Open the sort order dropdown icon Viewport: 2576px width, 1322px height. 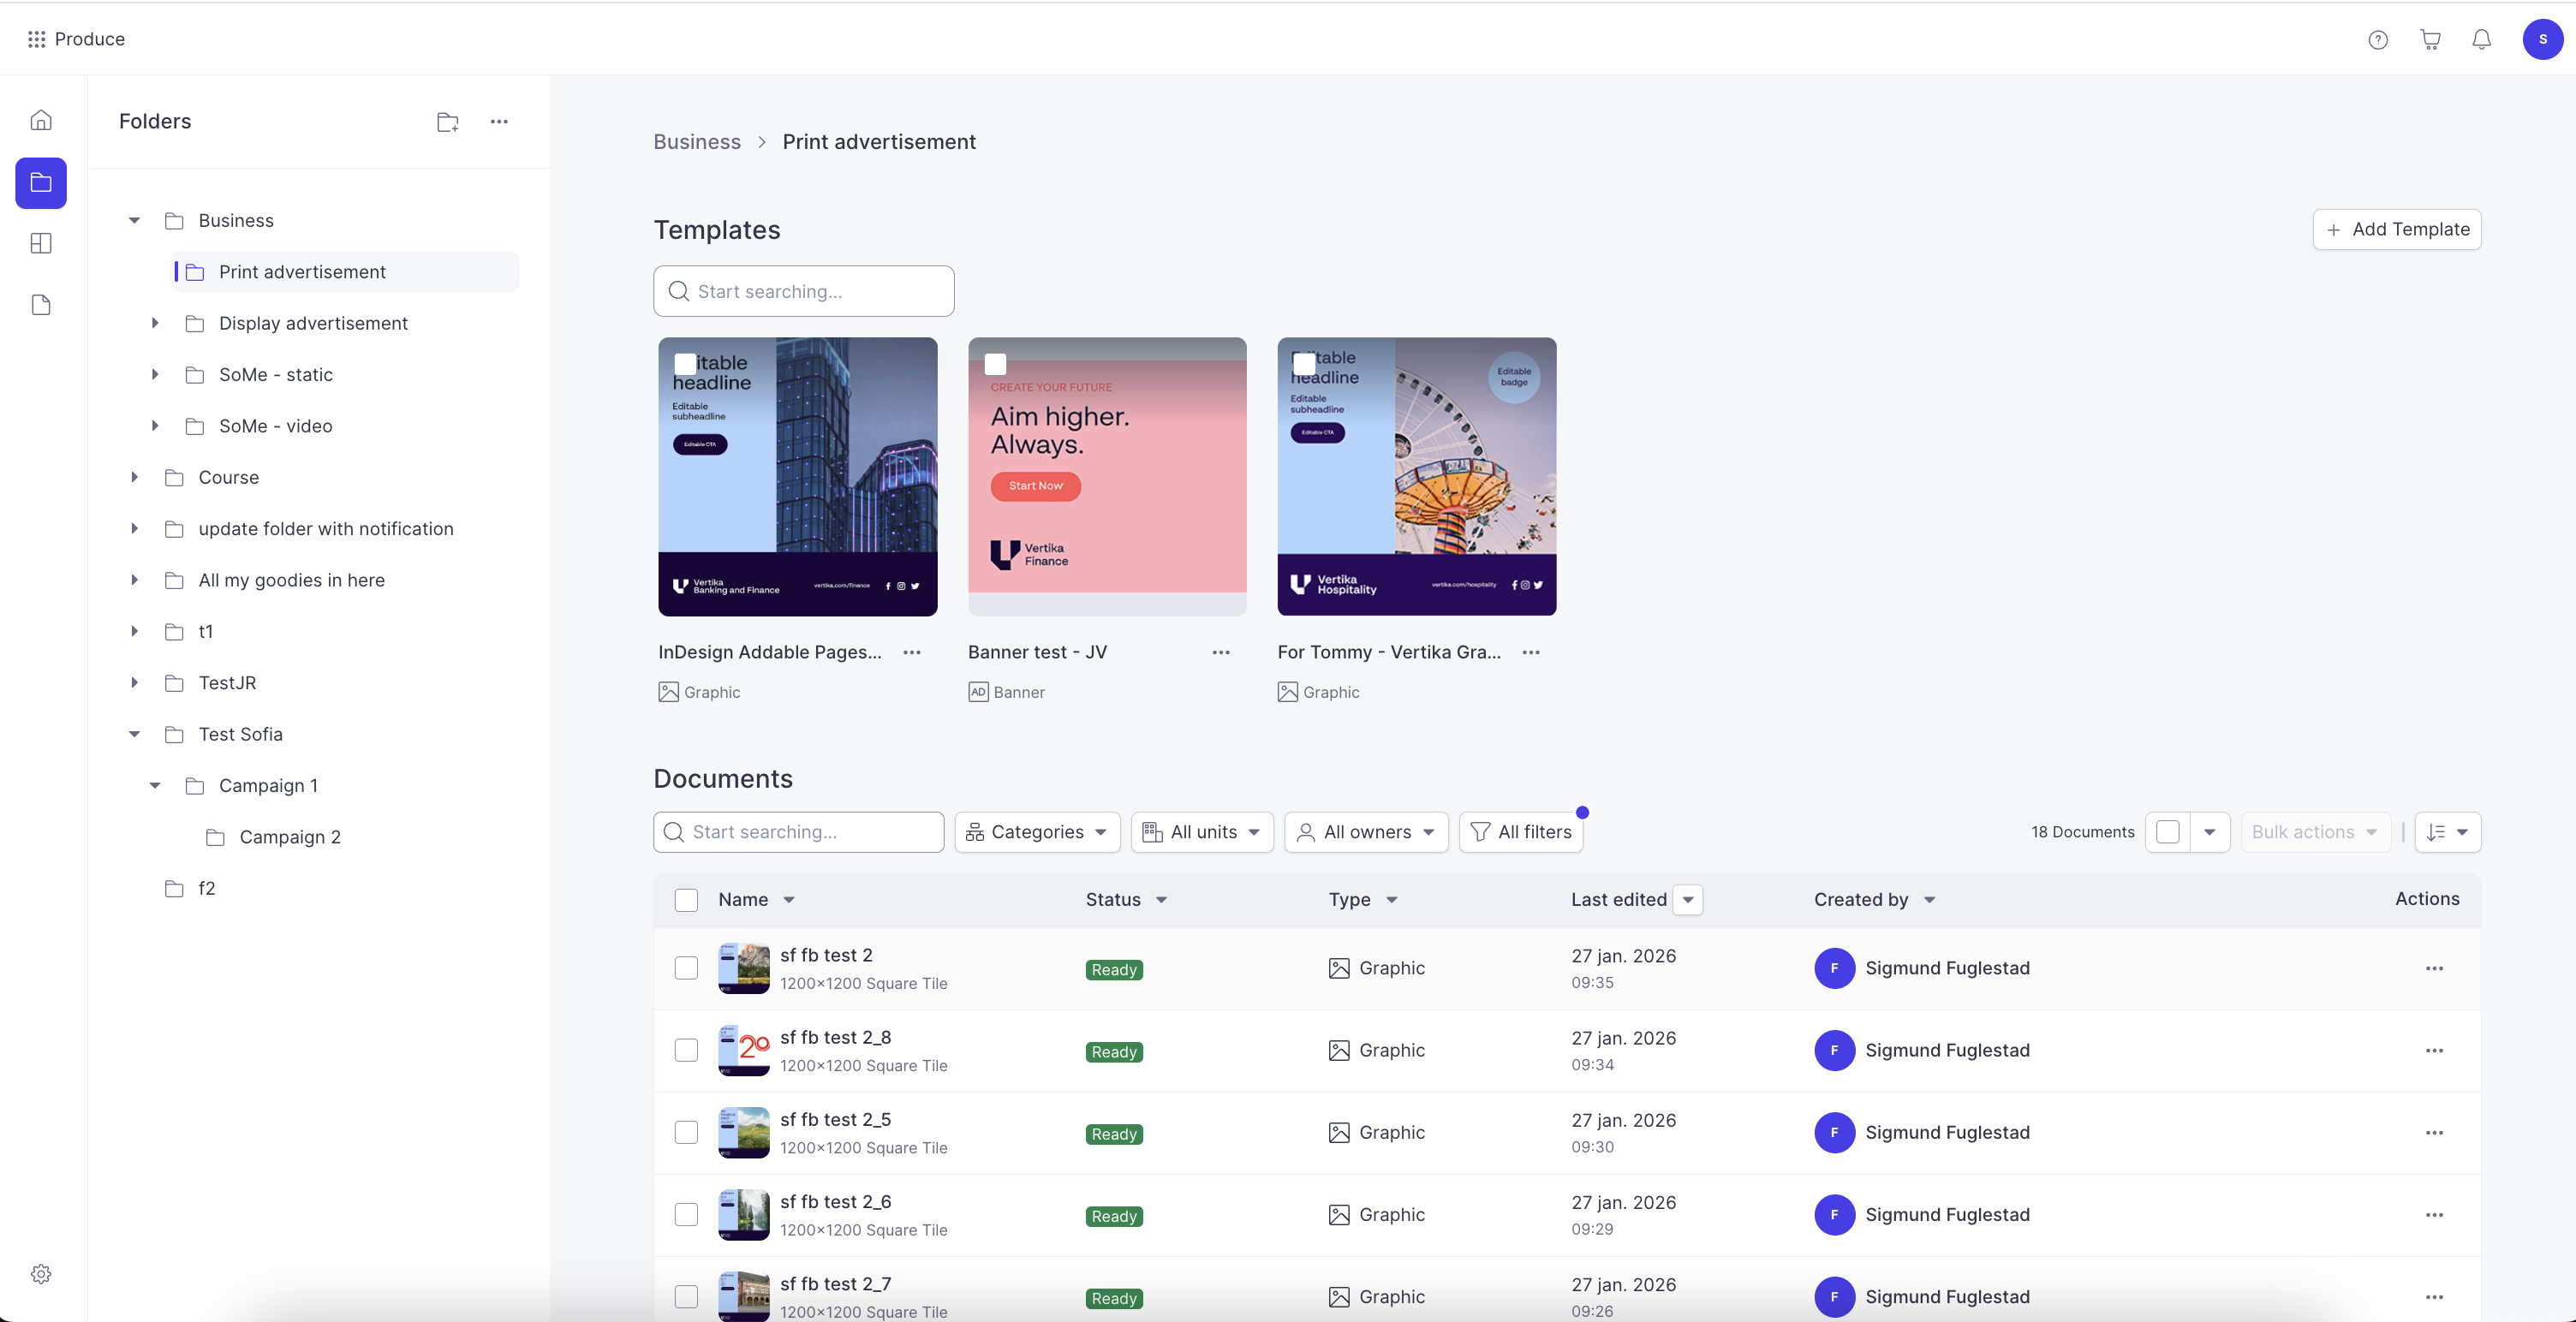coord(2448,832)
